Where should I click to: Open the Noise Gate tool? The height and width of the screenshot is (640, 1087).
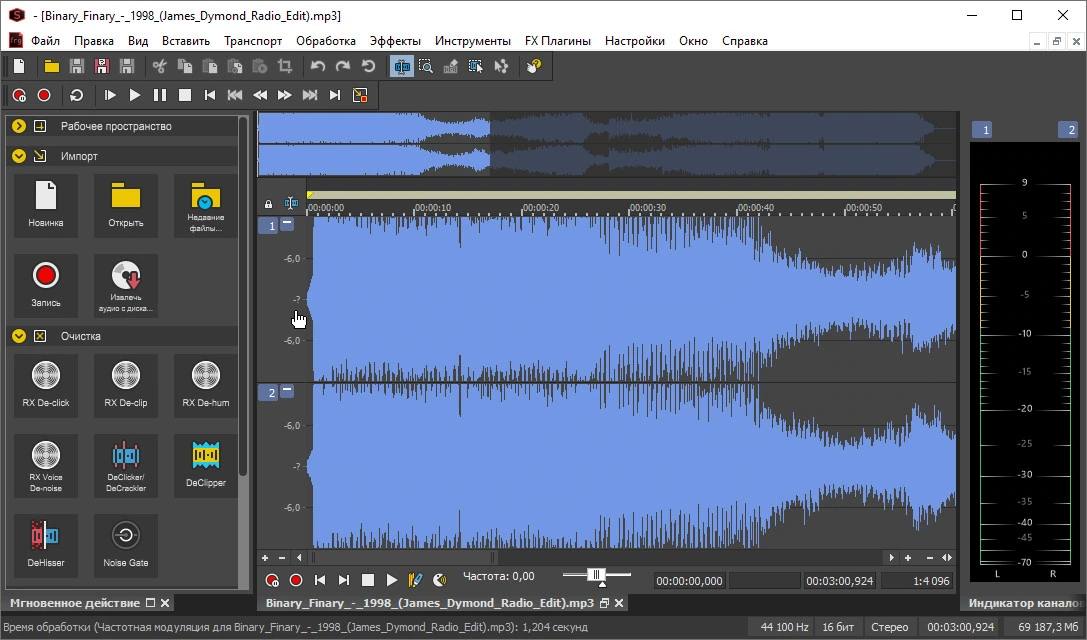point(125,546)
